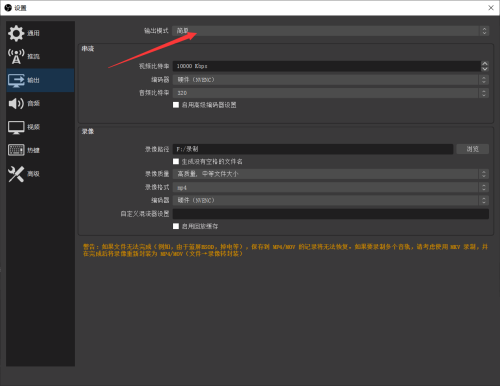Open the 音频 (Audio) speaker icon page
This screenshot has height=386, width=500.
pos(16,103)
